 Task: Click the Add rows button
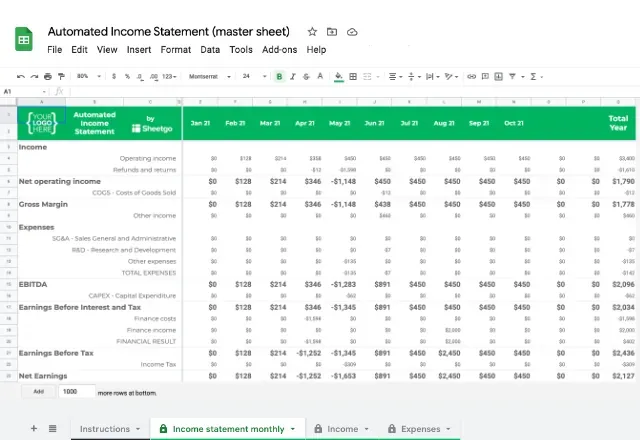tap(38, 392)
